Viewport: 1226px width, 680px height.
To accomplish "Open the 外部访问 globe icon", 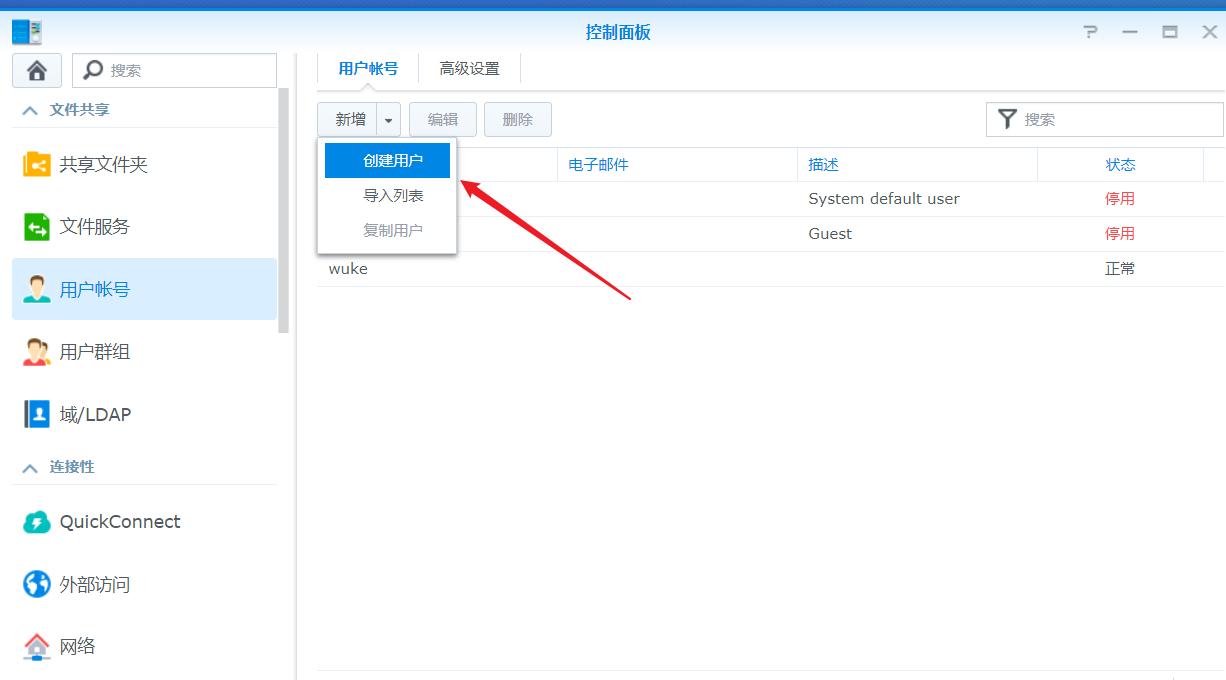I will point(36,584).
